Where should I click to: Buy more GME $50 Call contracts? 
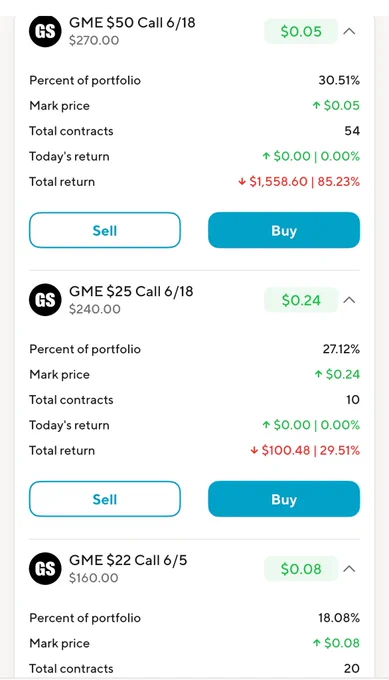click(x=284, y=230)
